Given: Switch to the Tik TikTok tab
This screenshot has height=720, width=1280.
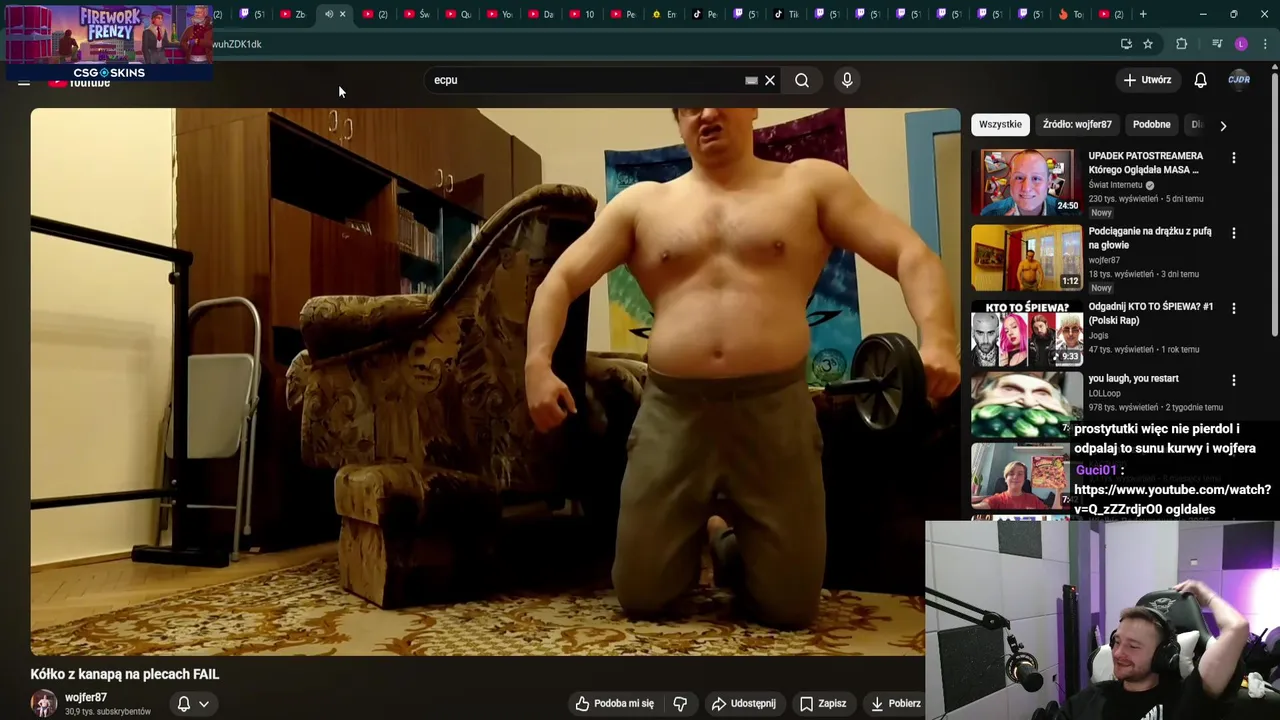Looking at the screenshot, I should coord(787,14).
